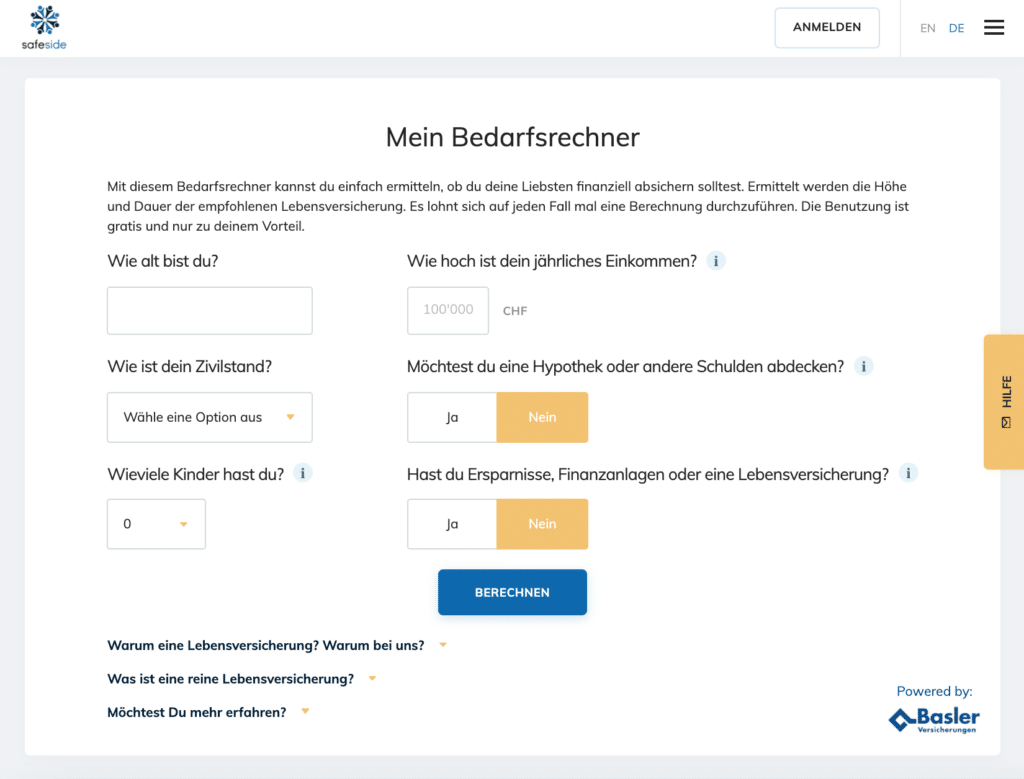Click the age input field
The image size is (1024, 779).
(209, 310)
